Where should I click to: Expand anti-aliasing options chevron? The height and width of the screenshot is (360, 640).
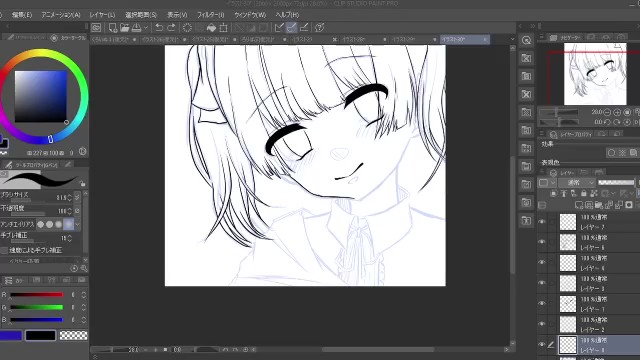(78, 224)
